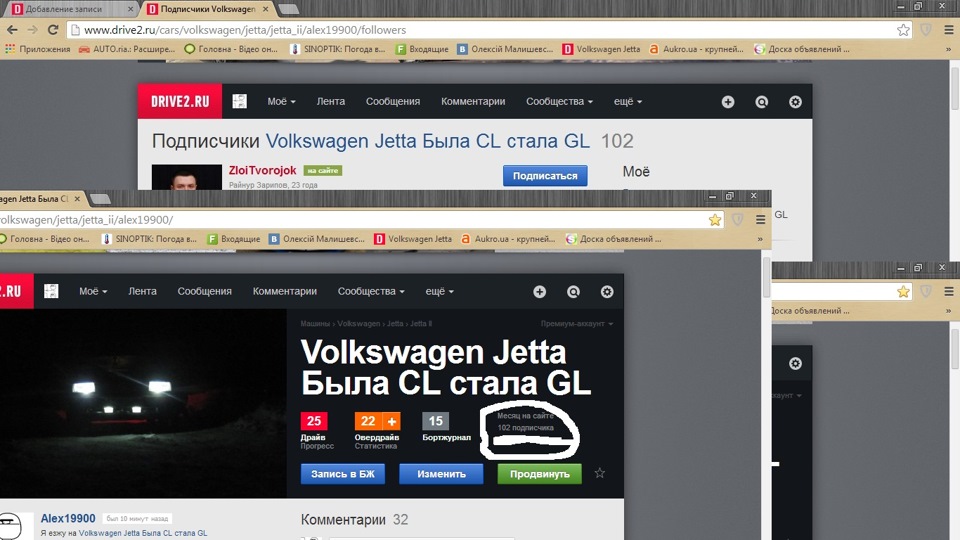Bookmark star in front window address bar

click(x=714, y=220)
